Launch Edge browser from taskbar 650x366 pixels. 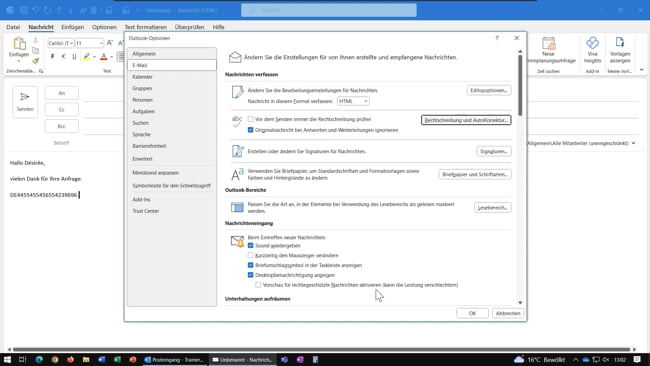pos(39,359)
